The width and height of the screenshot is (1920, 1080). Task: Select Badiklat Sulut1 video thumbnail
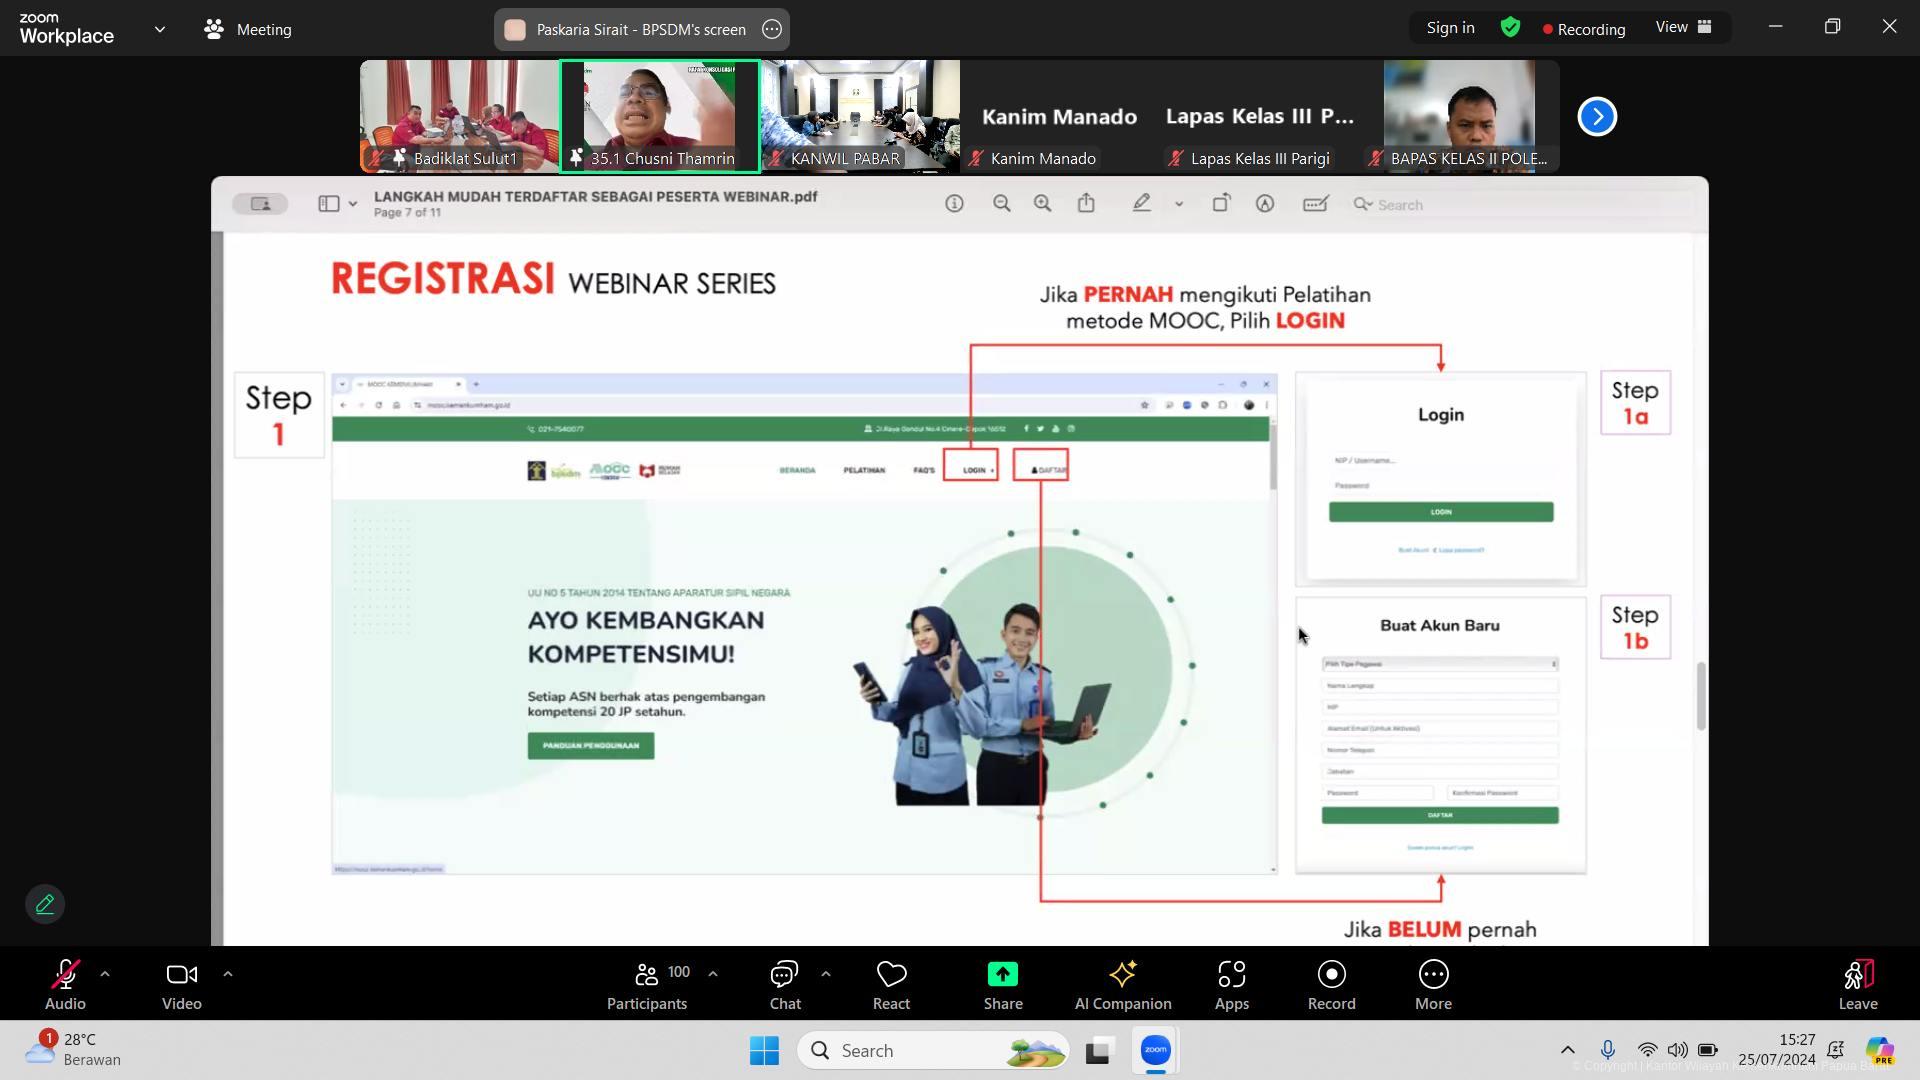[459, 116]
